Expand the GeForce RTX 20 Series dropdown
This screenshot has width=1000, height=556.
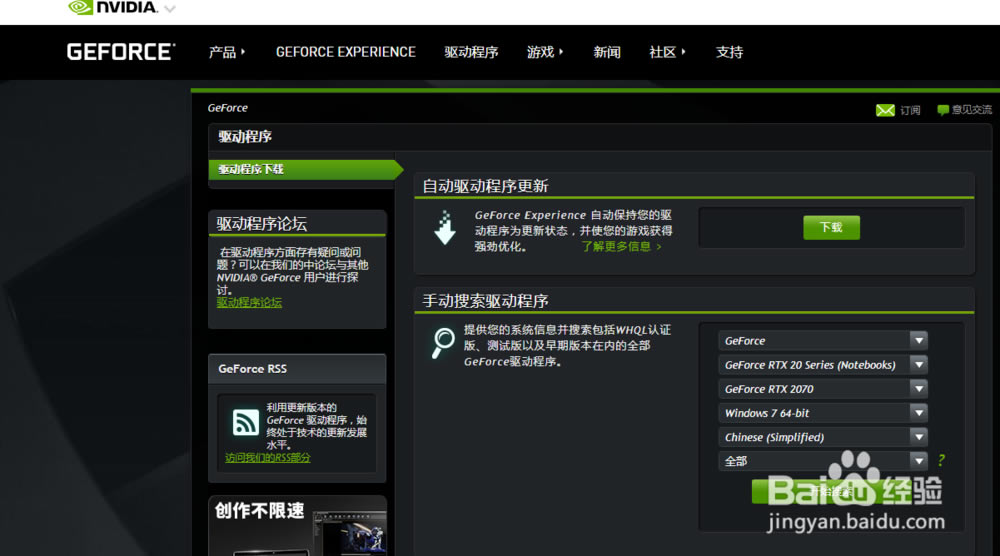[823, 365]
